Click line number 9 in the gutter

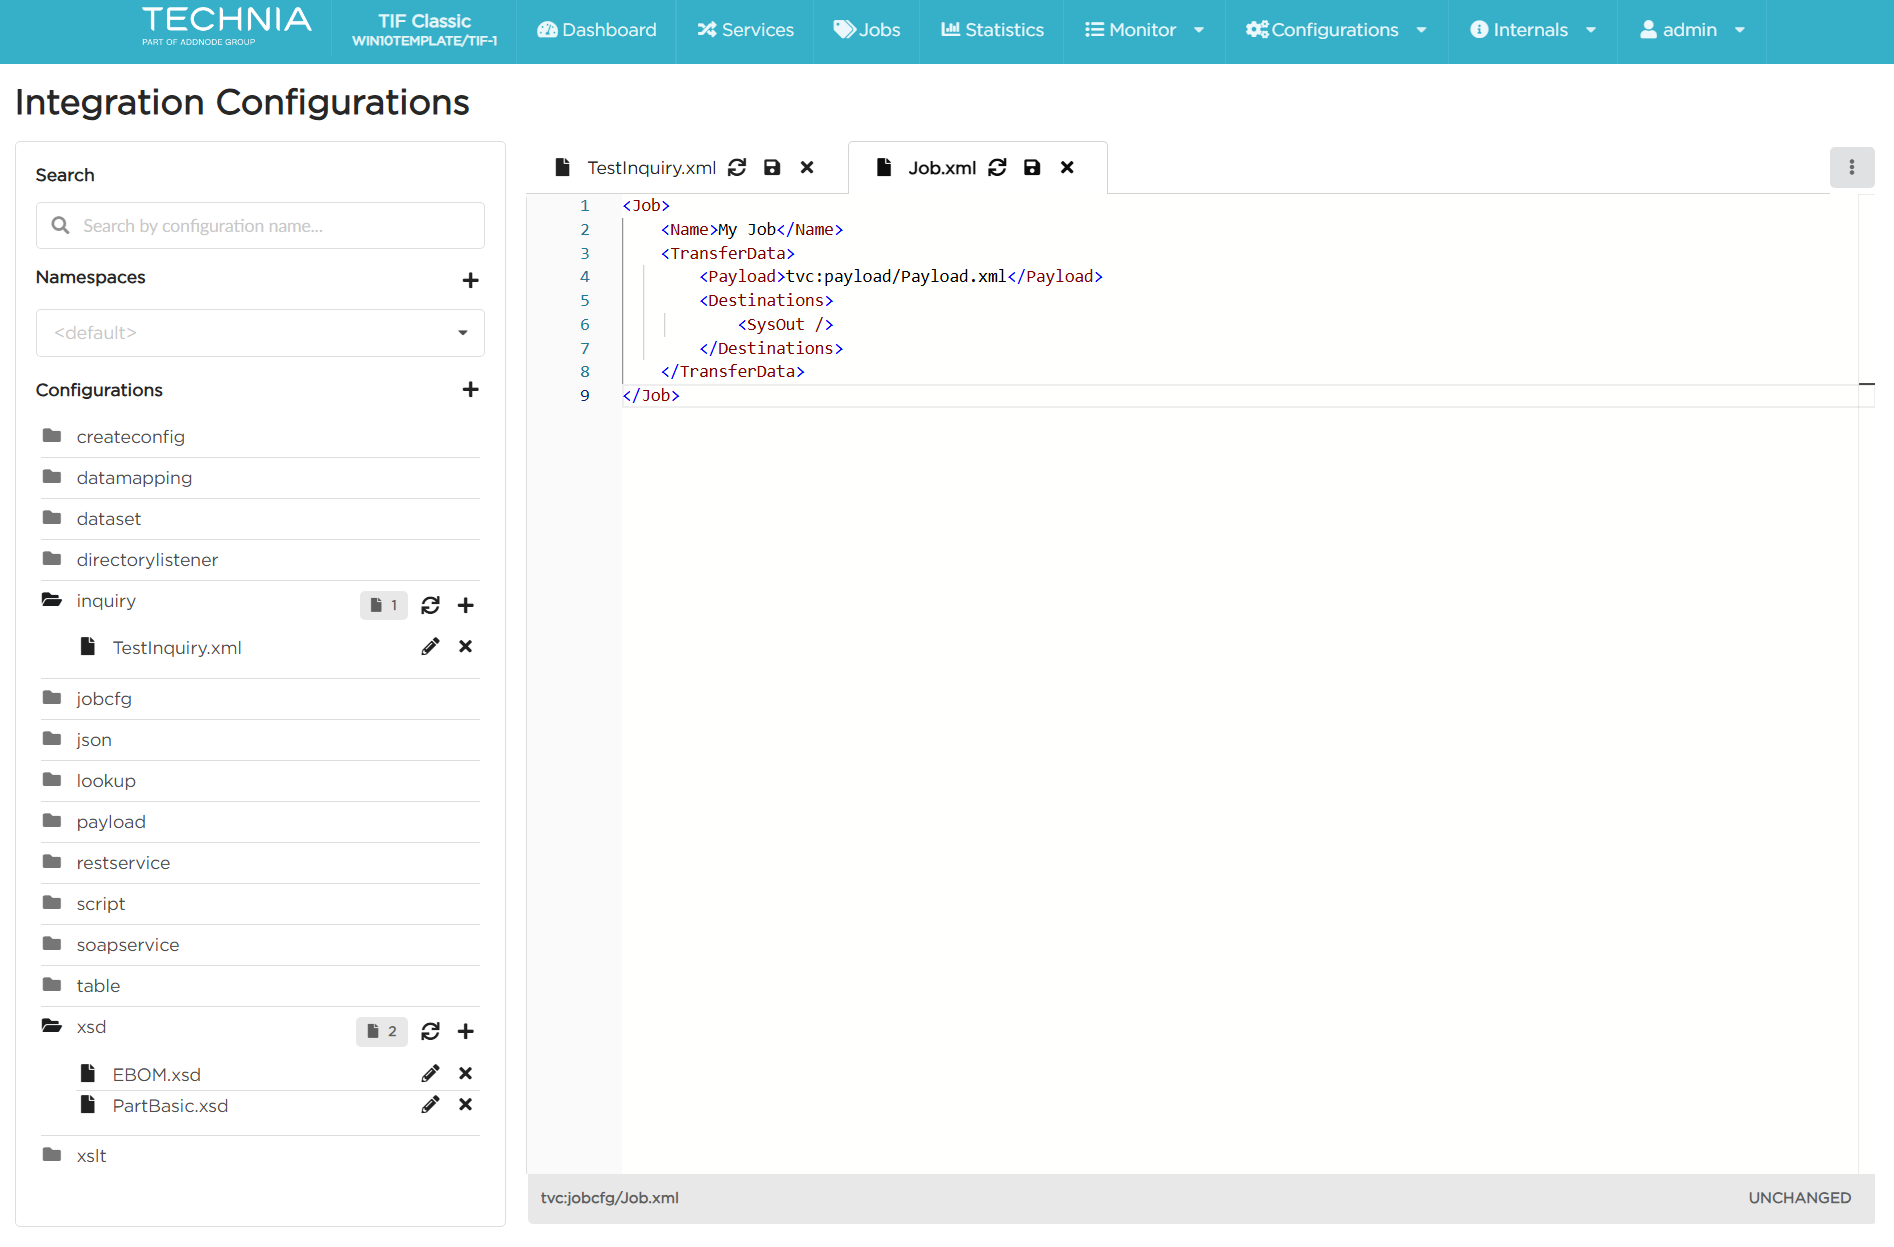[585, 396]
